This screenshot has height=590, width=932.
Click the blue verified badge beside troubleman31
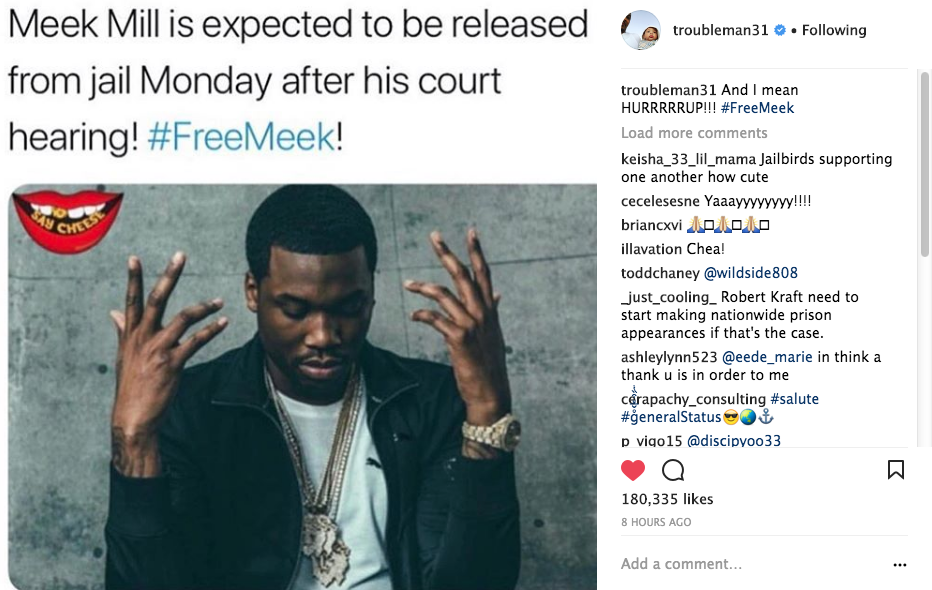click(x=780, y=30)
